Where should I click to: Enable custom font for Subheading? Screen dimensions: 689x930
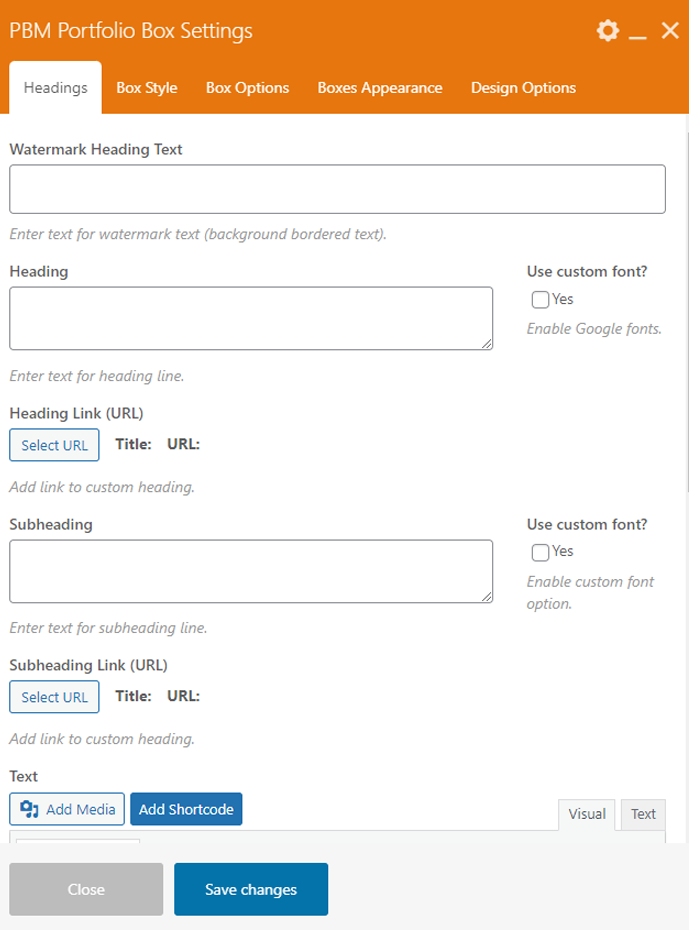pyautogui.click(x=541, y=551)
